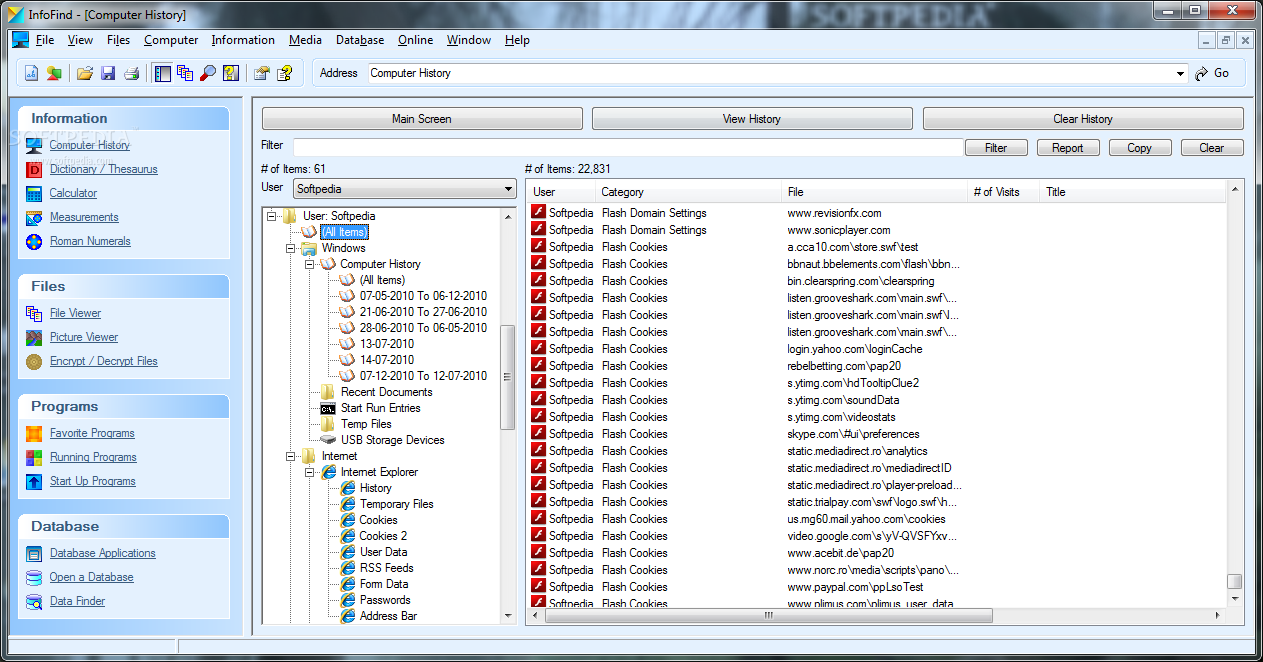Screen dimensions: 1263x662
Task: Click the printer icon in the toolbar
Action: (131, 73)
